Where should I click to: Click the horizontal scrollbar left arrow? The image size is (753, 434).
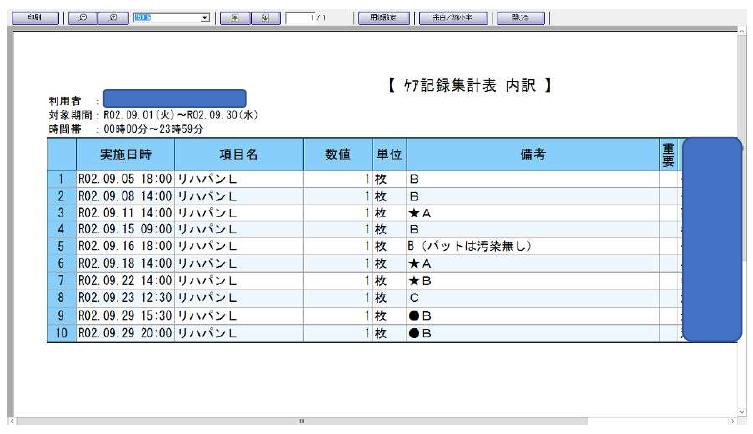pyautogui.click(x=11, y=422)
